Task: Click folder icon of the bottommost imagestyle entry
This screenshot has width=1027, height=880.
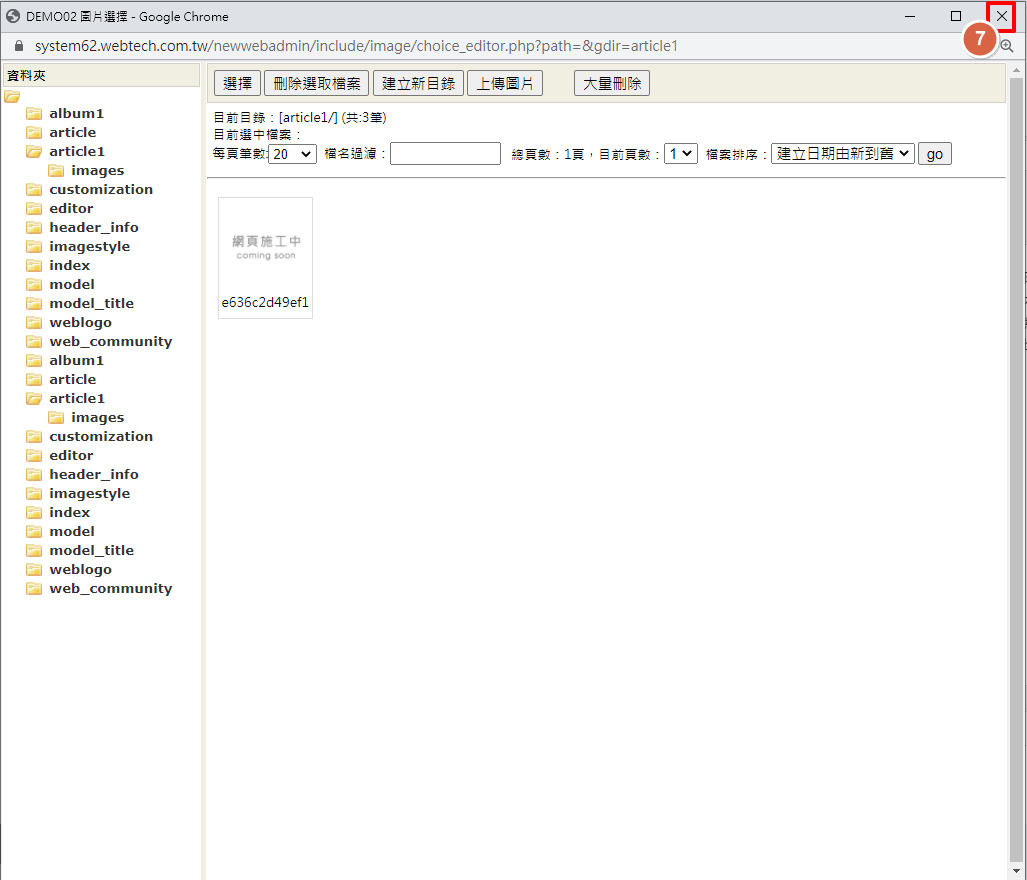Action: (x=34, y=494)
